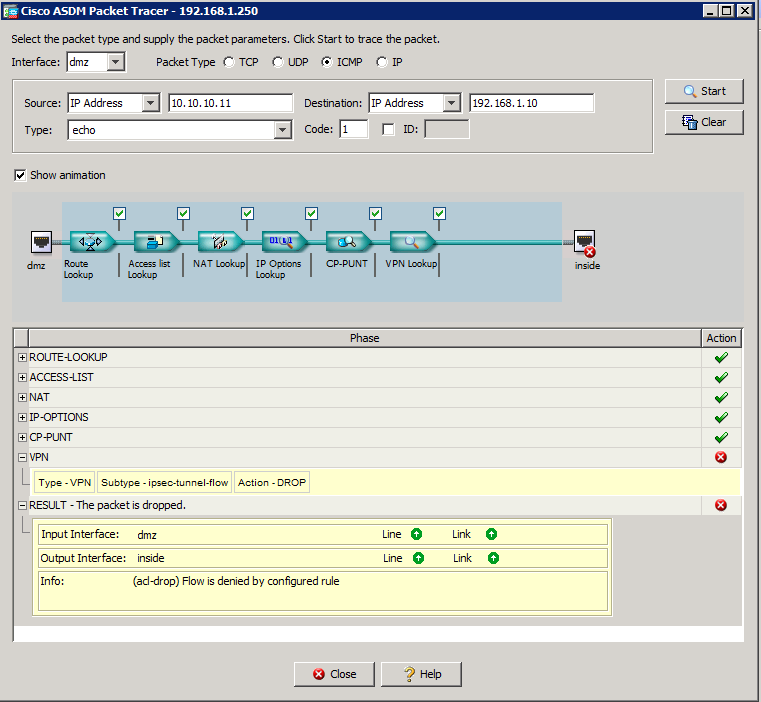Click Start to trace packet
The image size is (761, 702).
point(704,91)
